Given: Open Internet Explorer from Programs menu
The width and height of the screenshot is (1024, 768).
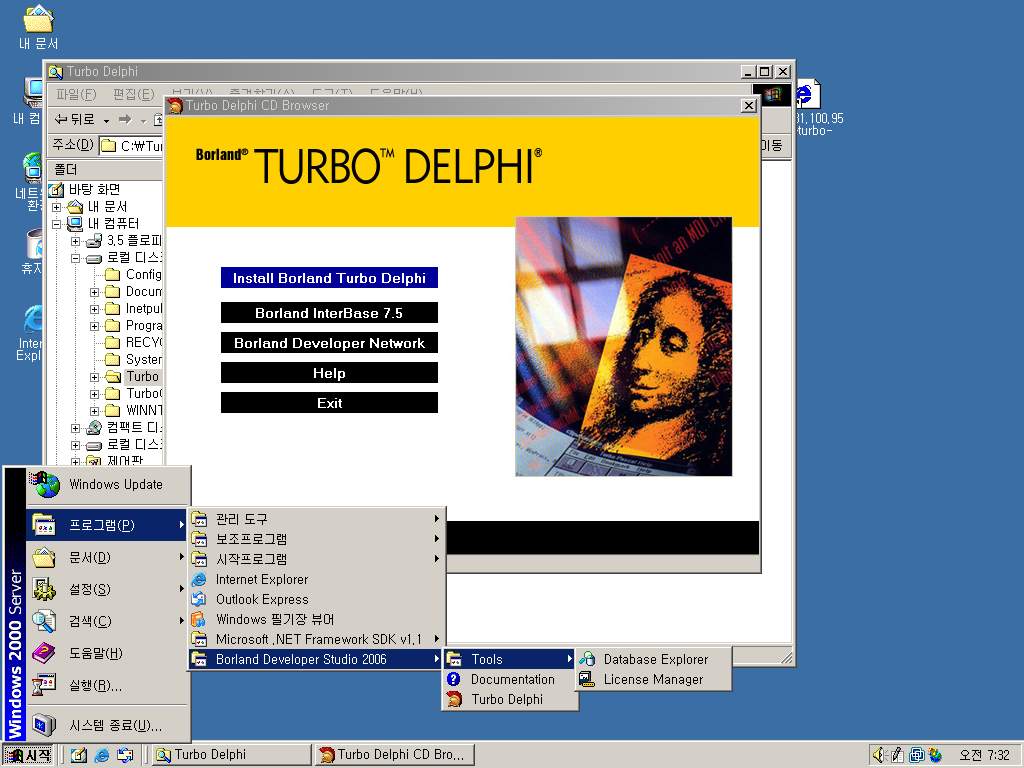Looking at the screenshot, I should pos(262,579).
